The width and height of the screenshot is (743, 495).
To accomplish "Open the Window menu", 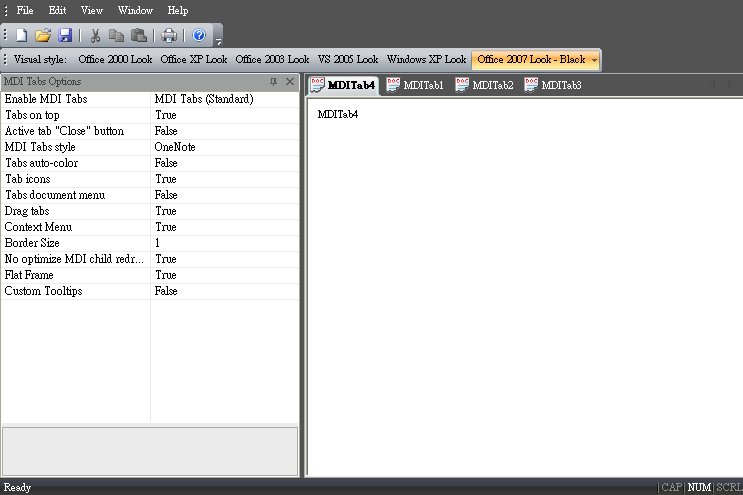I will point(135,10).
